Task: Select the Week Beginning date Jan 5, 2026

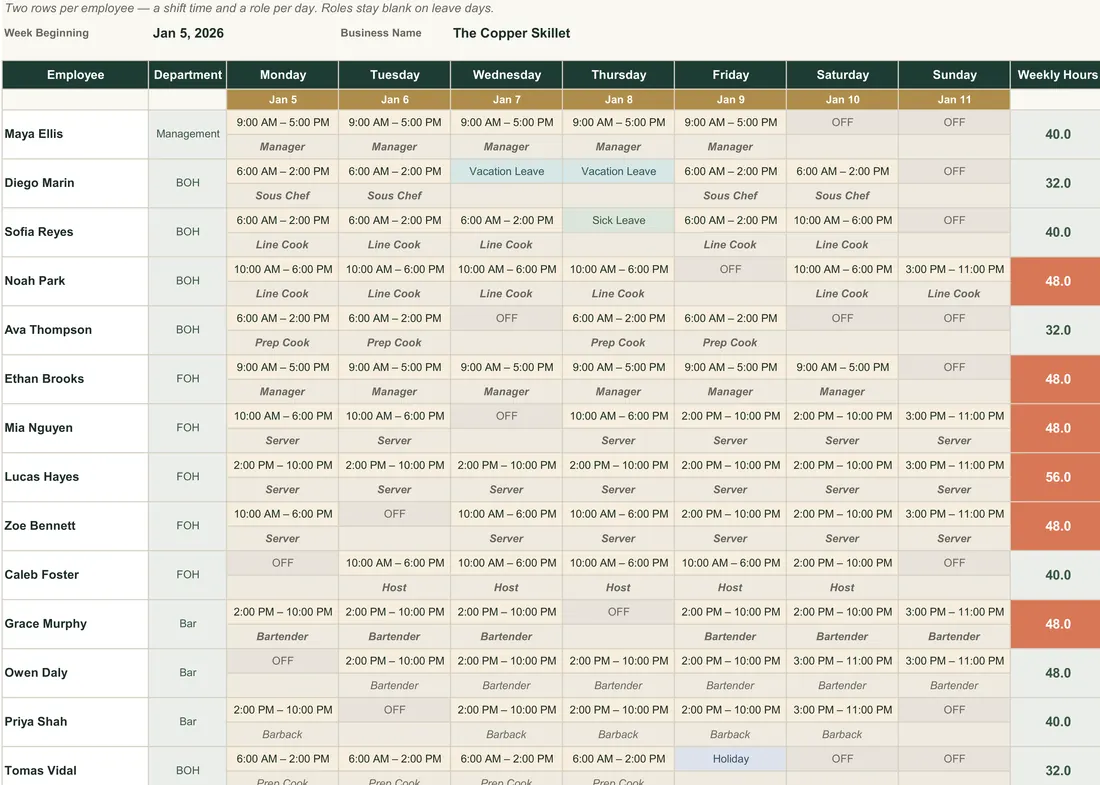Action: tap(188, 33)
